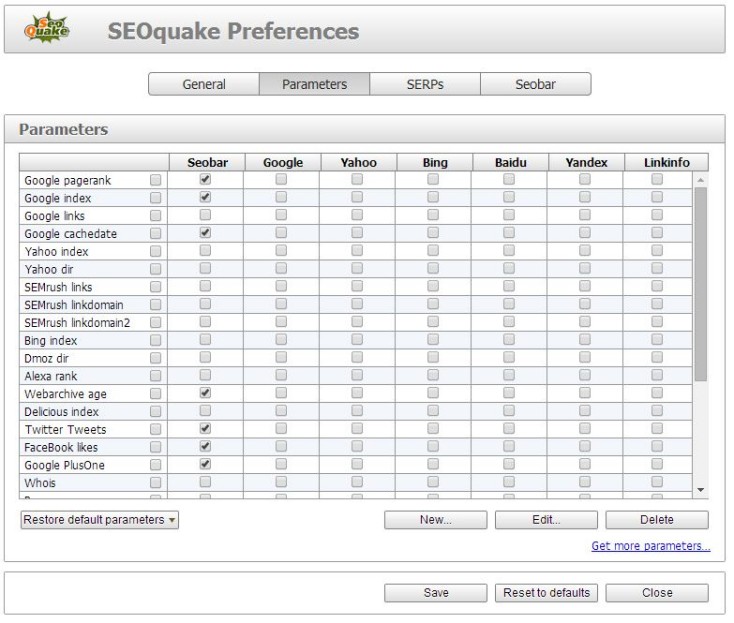
Task: Select the Google pagerank row label
Action: (67, 181)
